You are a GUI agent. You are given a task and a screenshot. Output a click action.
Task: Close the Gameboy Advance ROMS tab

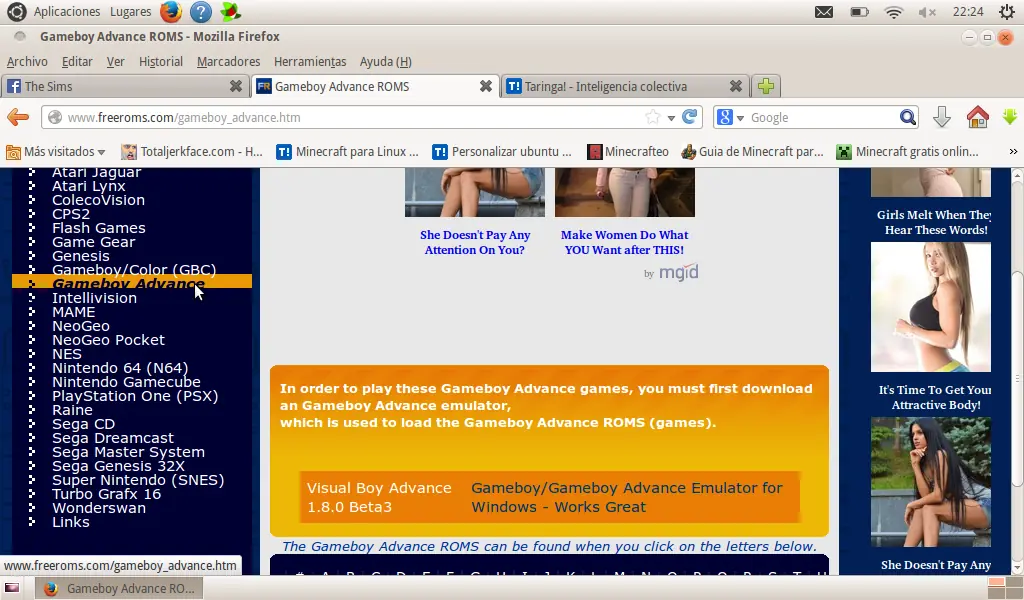click(486, 86)
